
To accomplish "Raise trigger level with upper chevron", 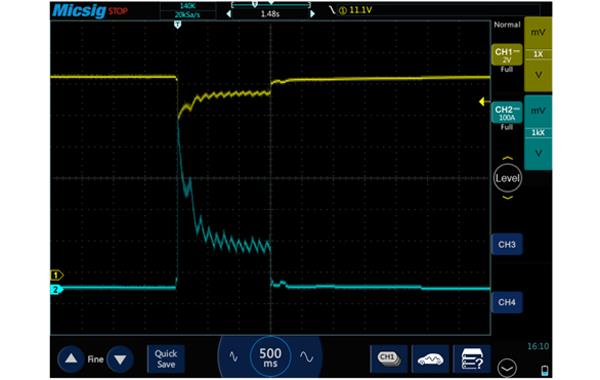I will point(507,158).
